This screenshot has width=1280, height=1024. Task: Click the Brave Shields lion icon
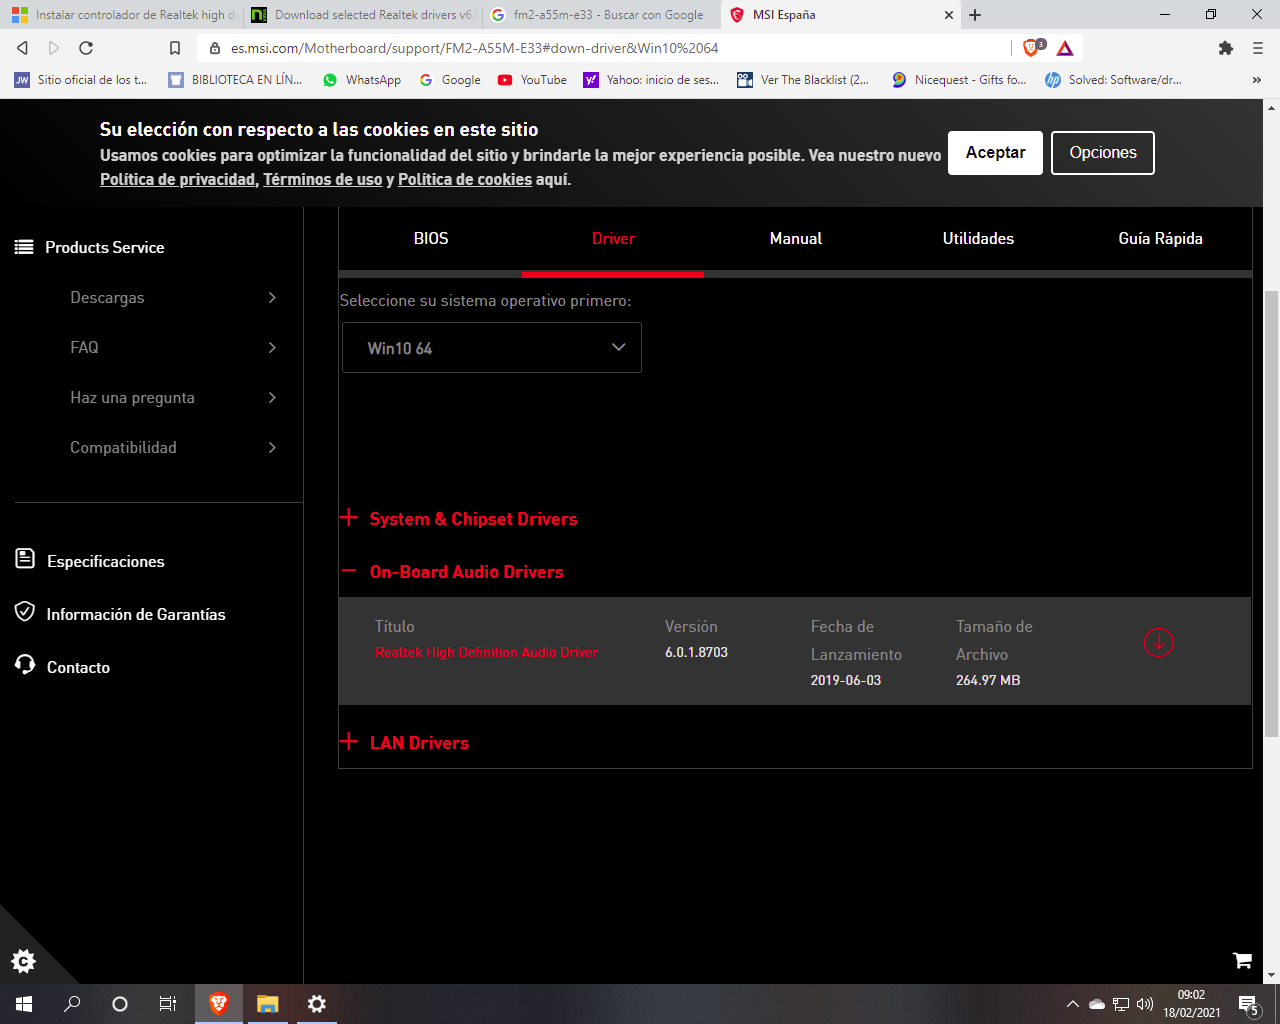1031,48
